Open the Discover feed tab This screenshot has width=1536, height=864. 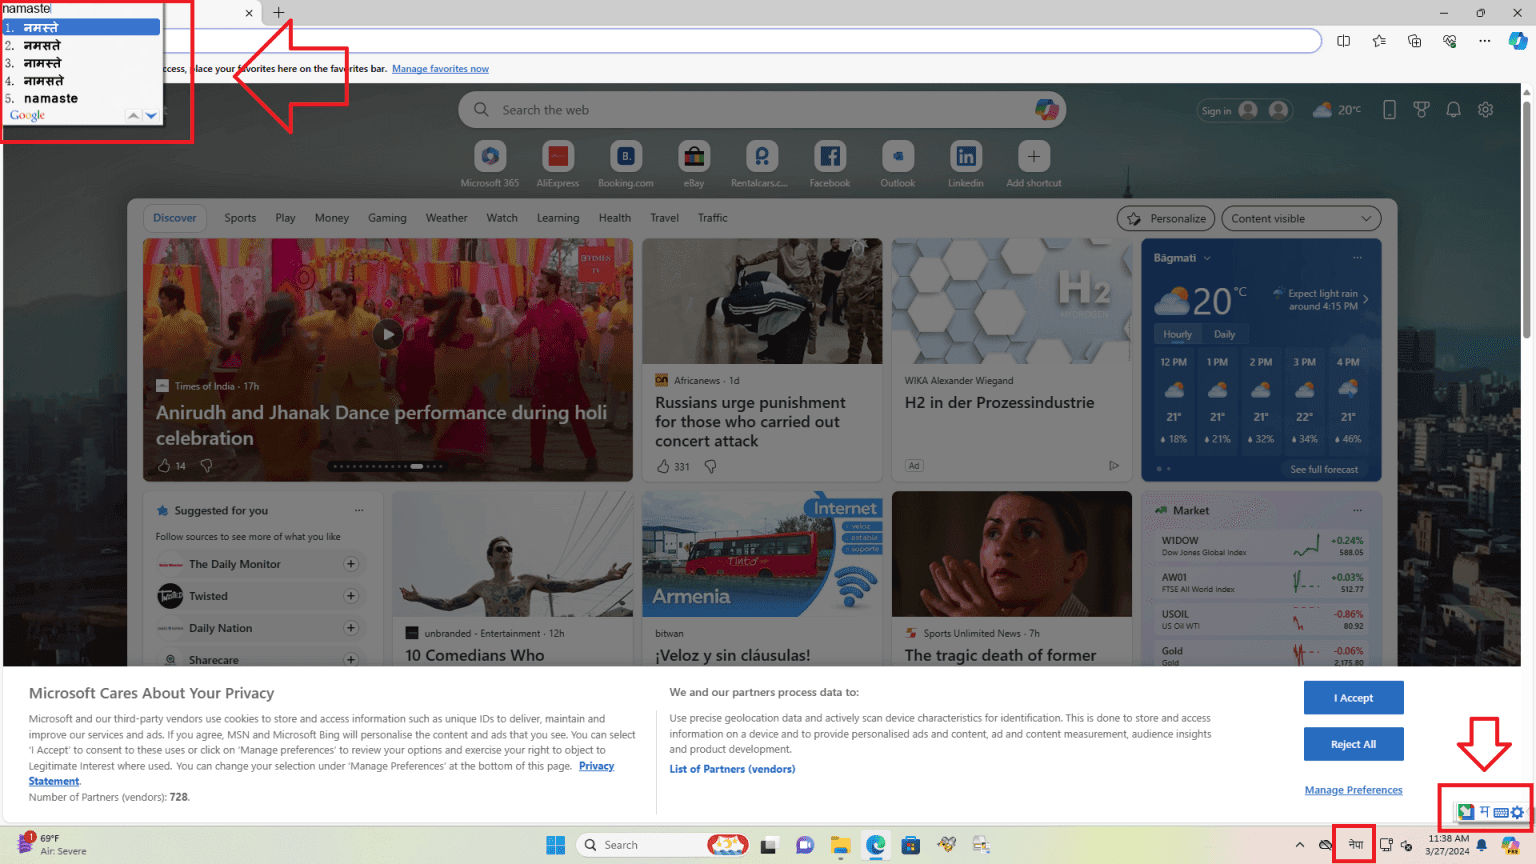[175, 218]
